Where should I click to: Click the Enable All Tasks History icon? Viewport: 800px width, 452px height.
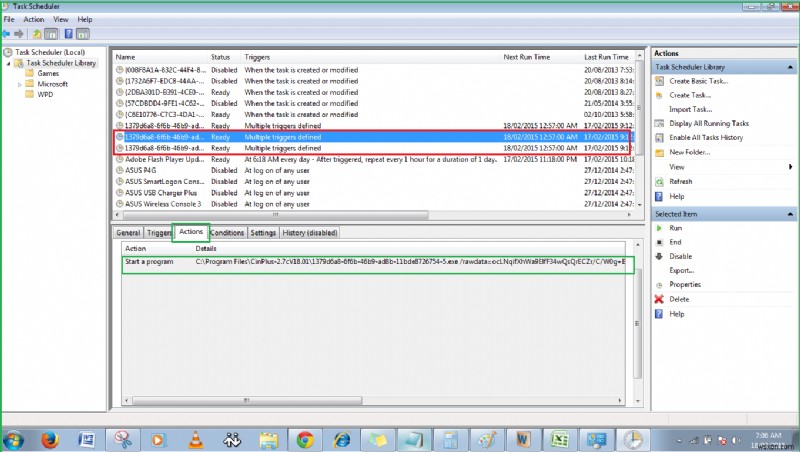(x=659, y=138)
